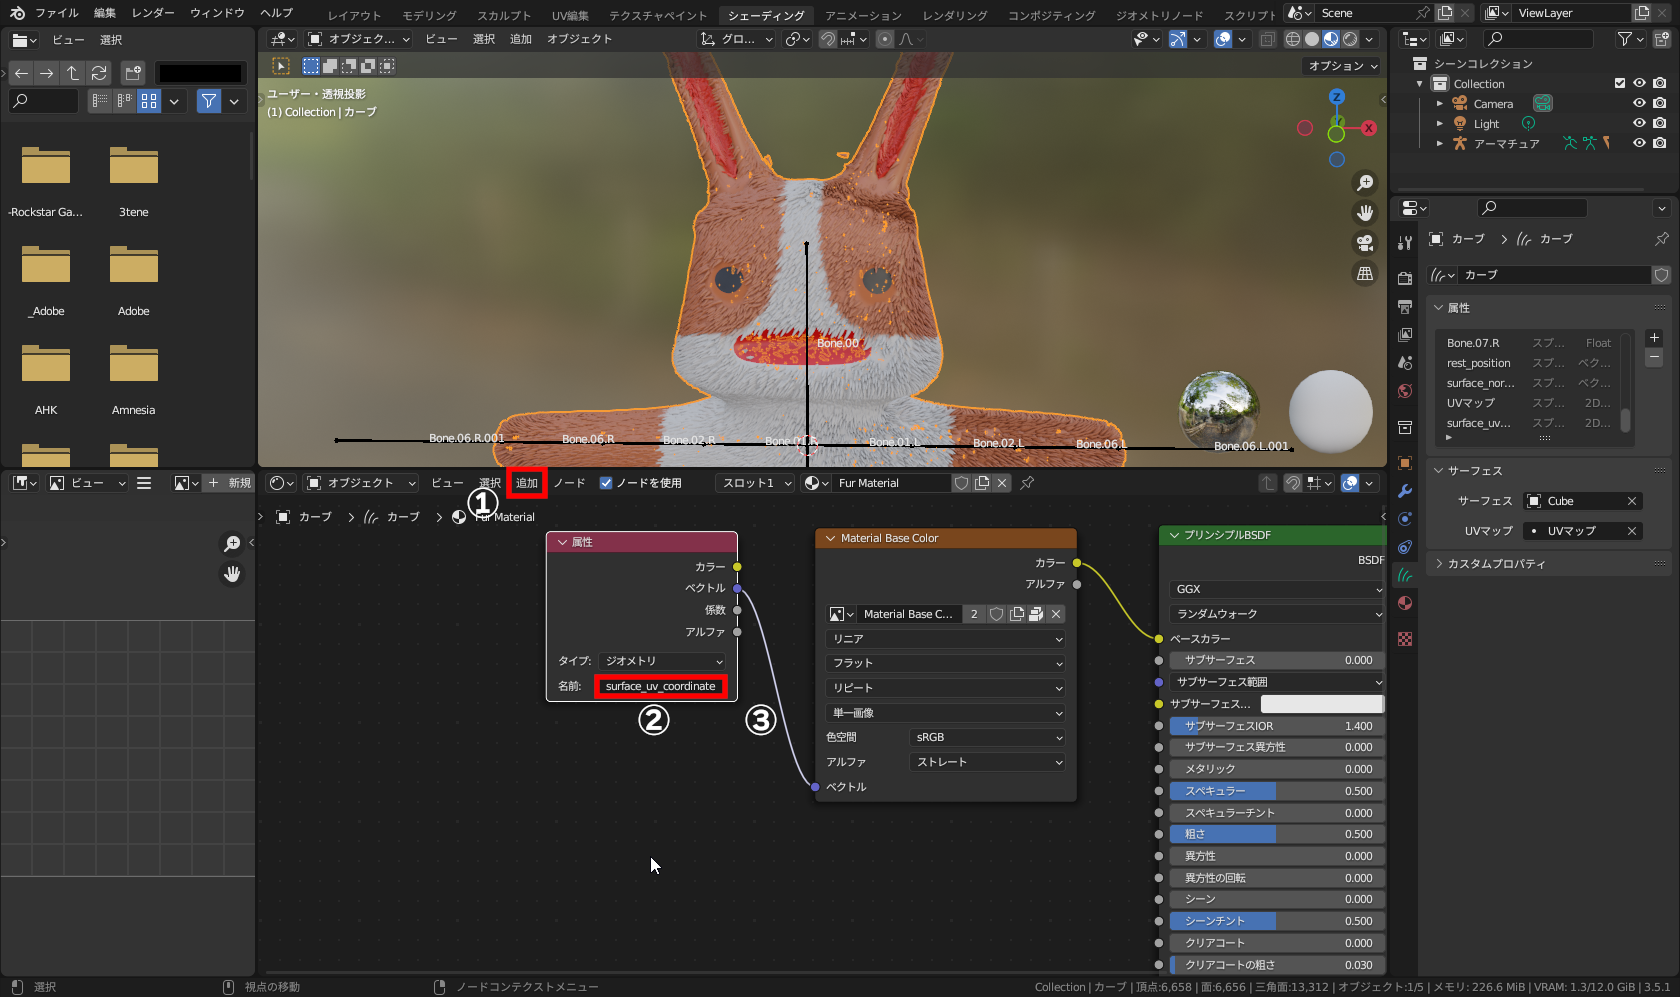Image resolution: width=1680 pixels, height=997 pixels.
Task: Click the white subsurface color swatch
Action: (x=1322, y=704)
